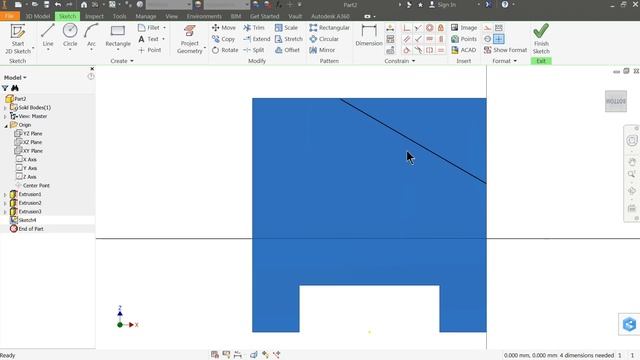Select YZ Plane in browser
Image resolution: width=640 pixels, height=360 pixels.
tap(29, 133)
